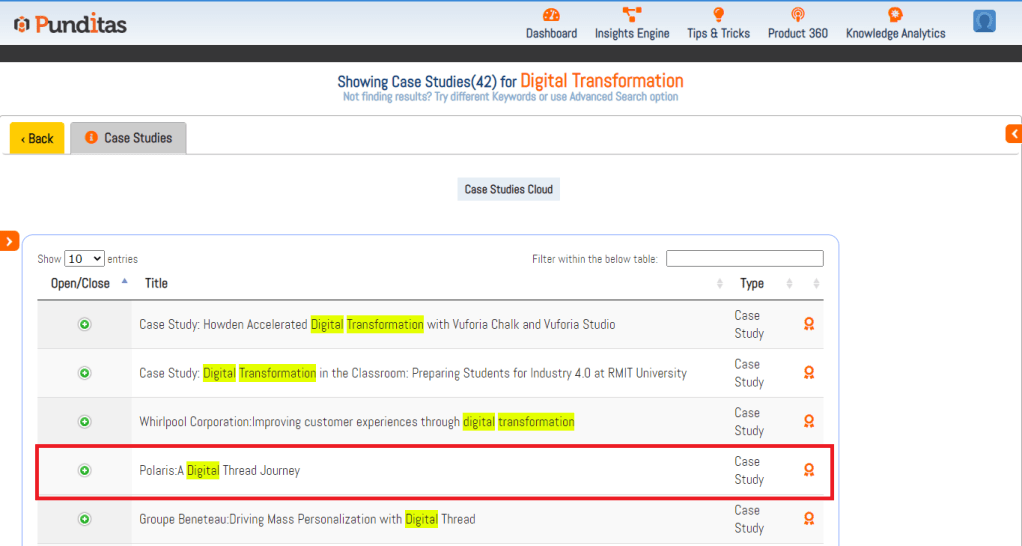Expand the Howden case study row
The width and height of the screenshot is (1022, 546).
pos(85,324)
